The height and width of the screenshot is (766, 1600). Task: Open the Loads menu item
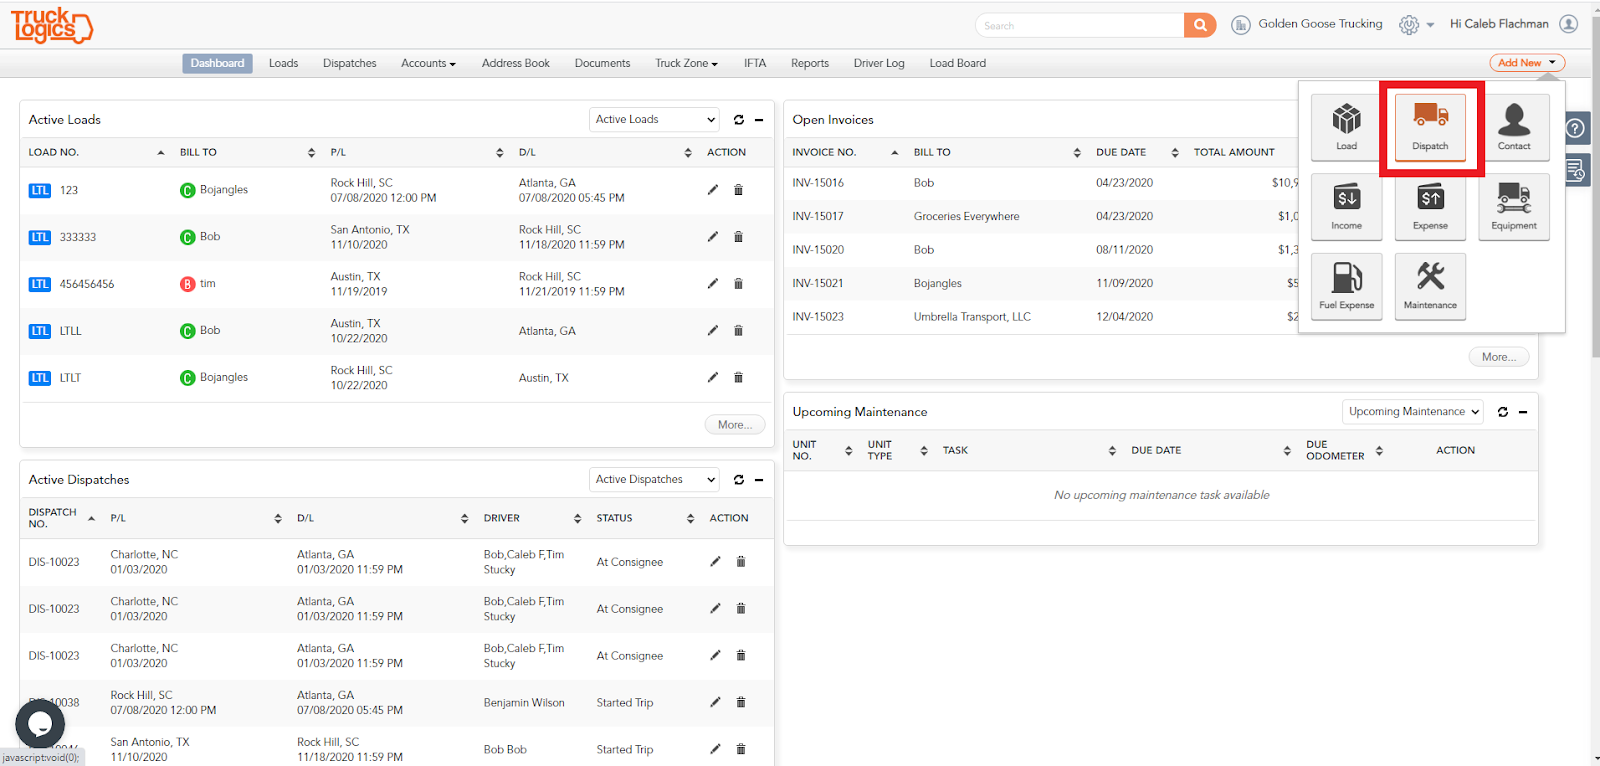pos(283,63)
